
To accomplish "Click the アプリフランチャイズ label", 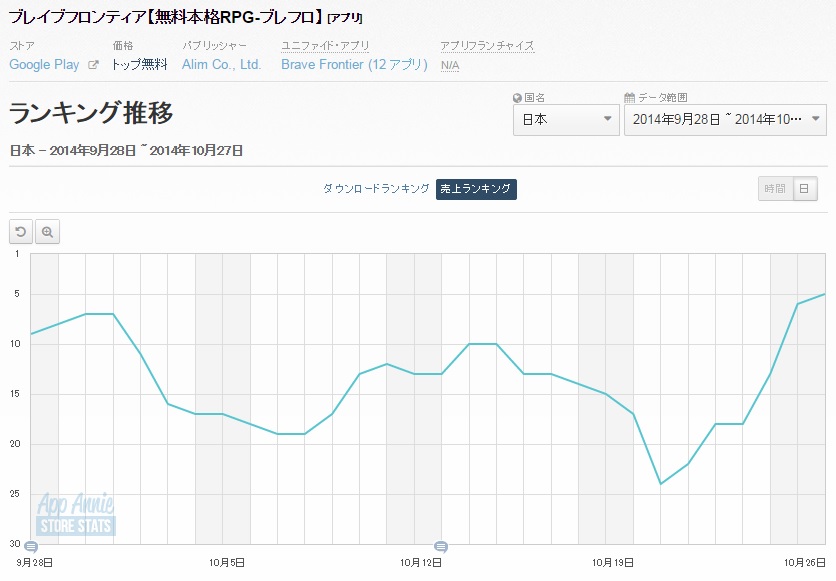I will click(487, 46).
